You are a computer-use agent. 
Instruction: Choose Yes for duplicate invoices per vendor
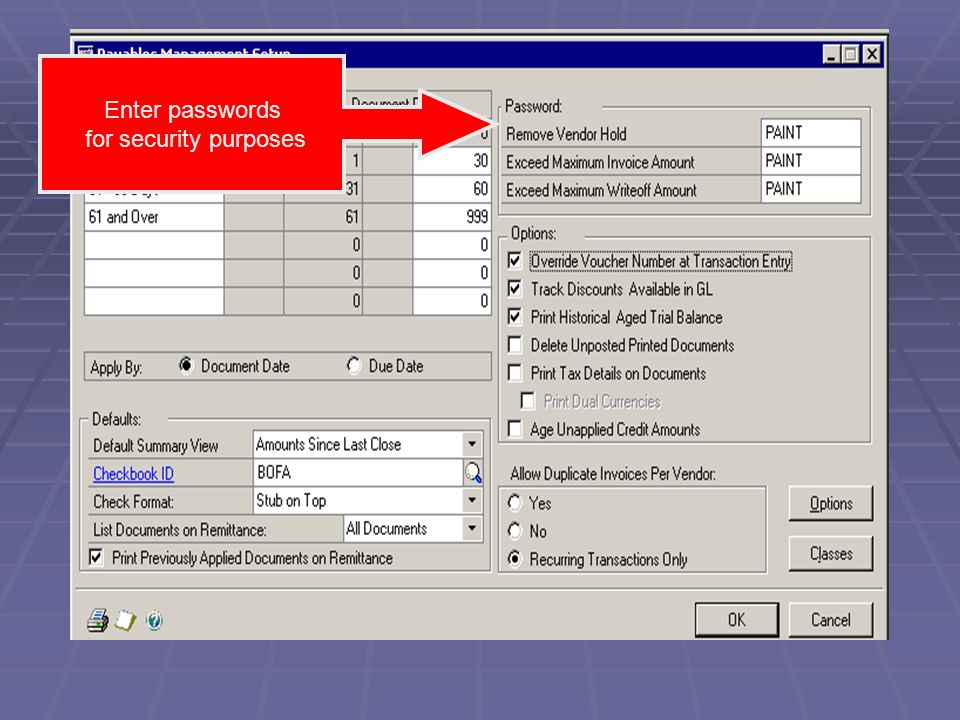point(515,503)
